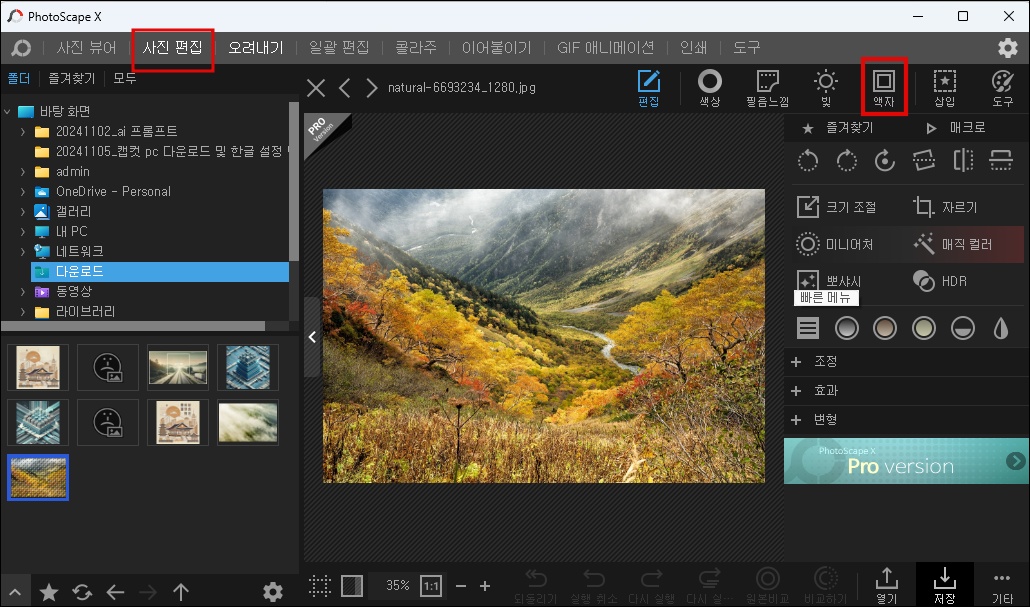Save the image with 저장

tap(945, 584)
